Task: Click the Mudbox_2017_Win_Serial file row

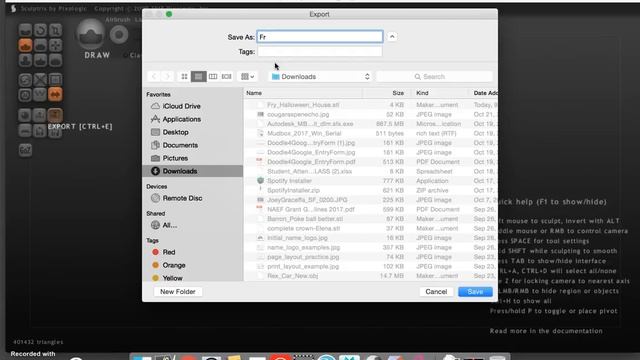Action: (x=371, y=133)
